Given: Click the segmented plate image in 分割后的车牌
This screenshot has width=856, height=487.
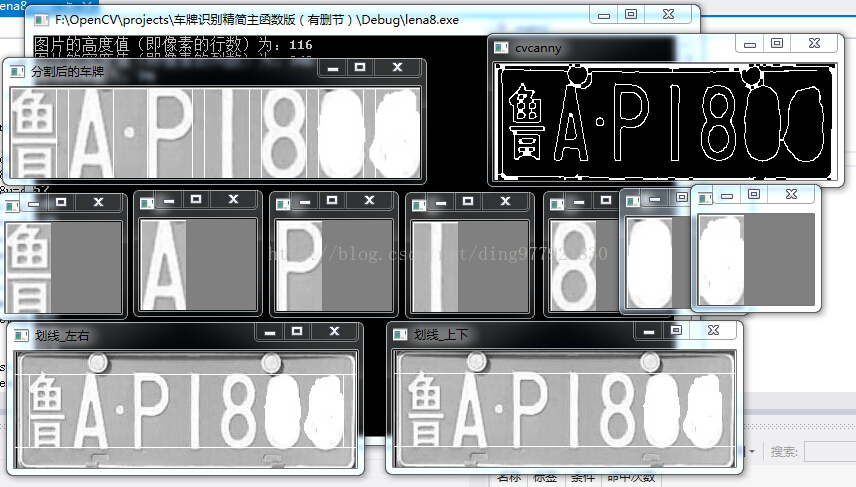Looking at the screenshot, I should tap(215, 133).
